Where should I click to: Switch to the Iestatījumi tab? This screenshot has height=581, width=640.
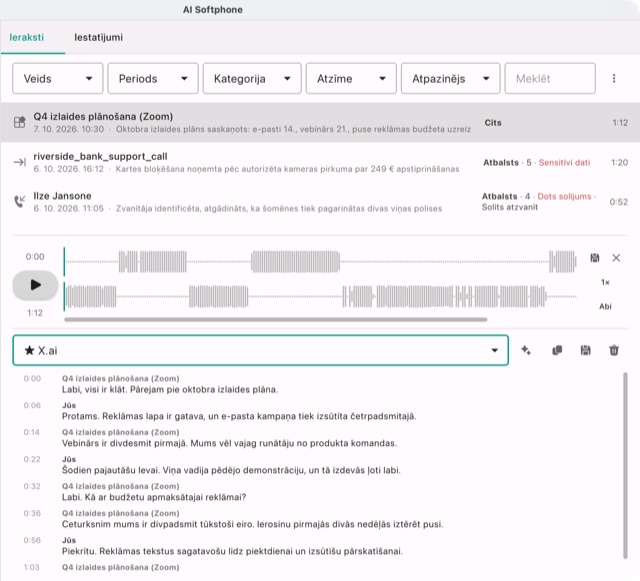coord(98,37)
